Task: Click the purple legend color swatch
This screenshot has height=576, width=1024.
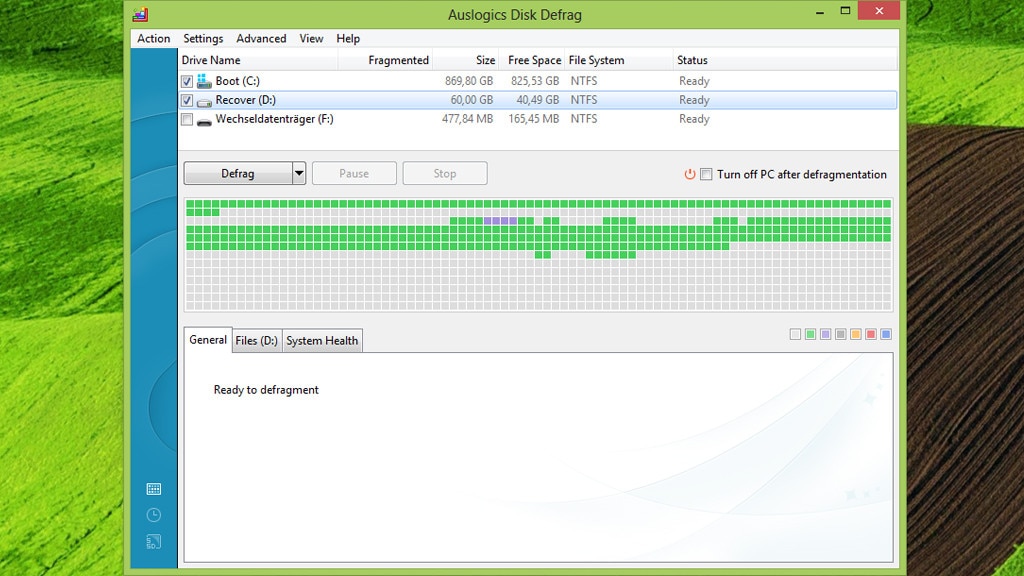Action: tap(825, 334)
